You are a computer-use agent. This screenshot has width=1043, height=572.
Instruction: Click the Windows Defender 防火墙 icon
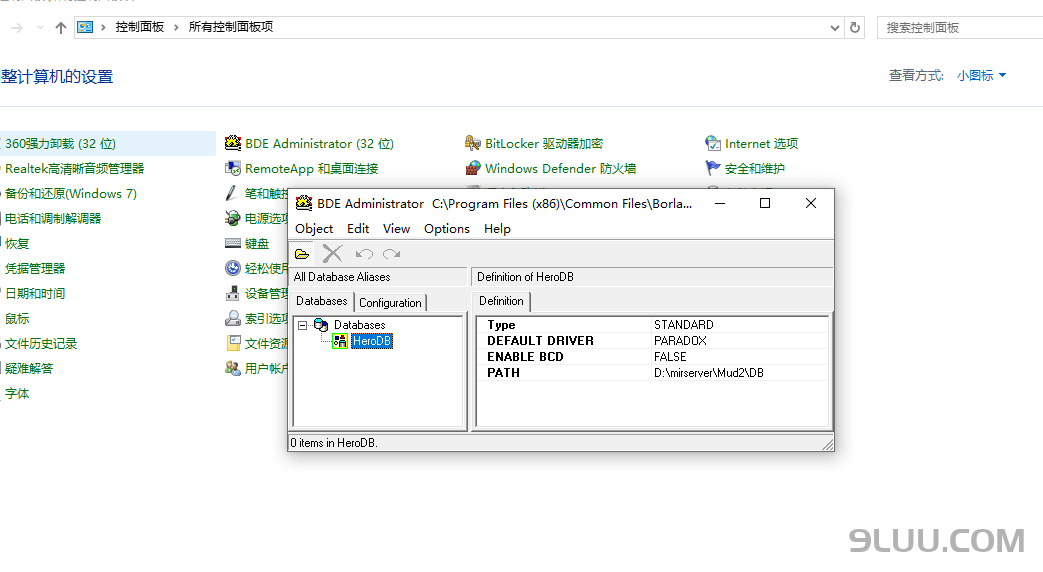point(472,168)
